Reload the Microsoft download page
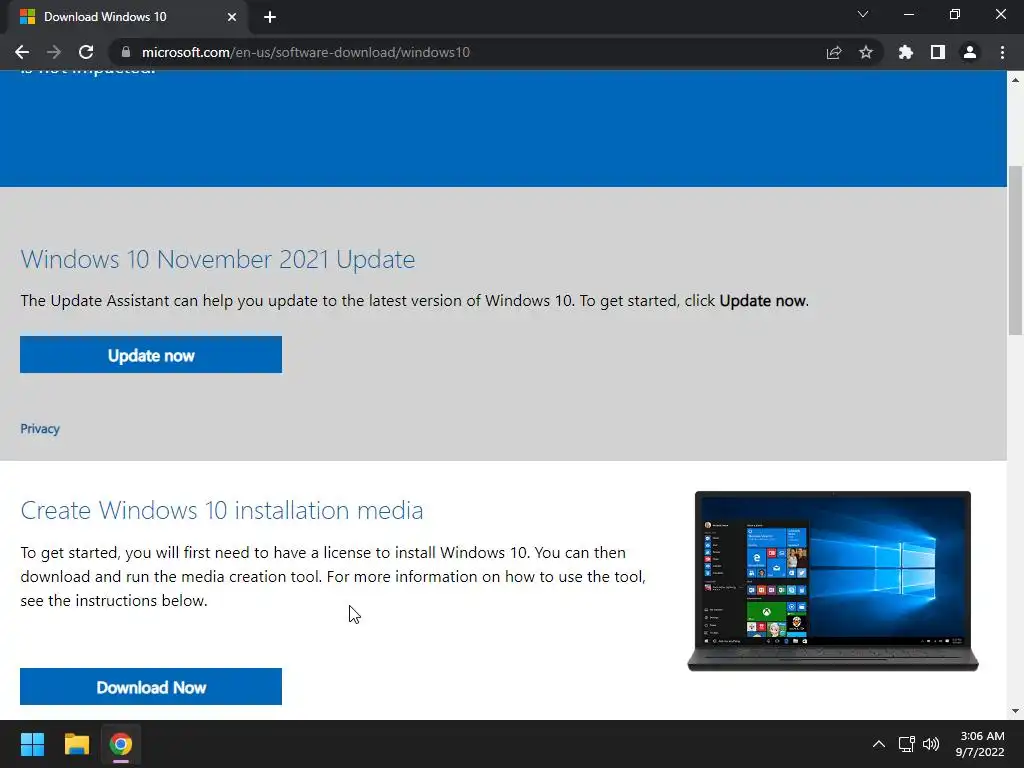This screenshot has width=1024, height=768. (x=86, y=52)
